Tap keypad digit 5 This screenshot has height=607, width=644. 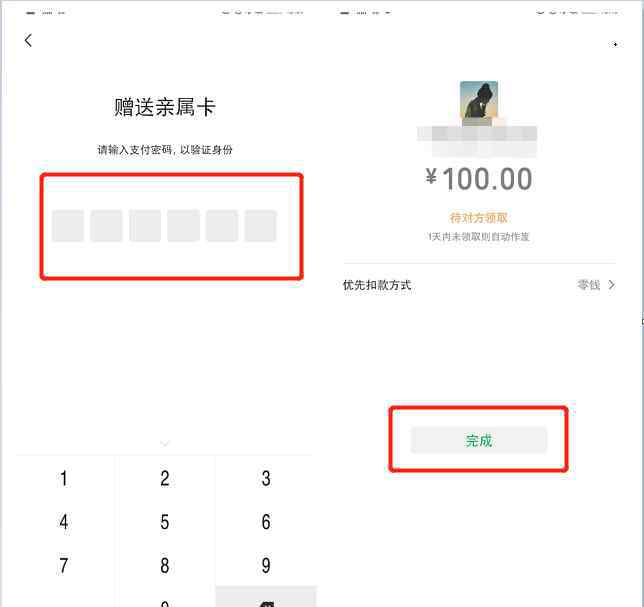tap(165, 522)
